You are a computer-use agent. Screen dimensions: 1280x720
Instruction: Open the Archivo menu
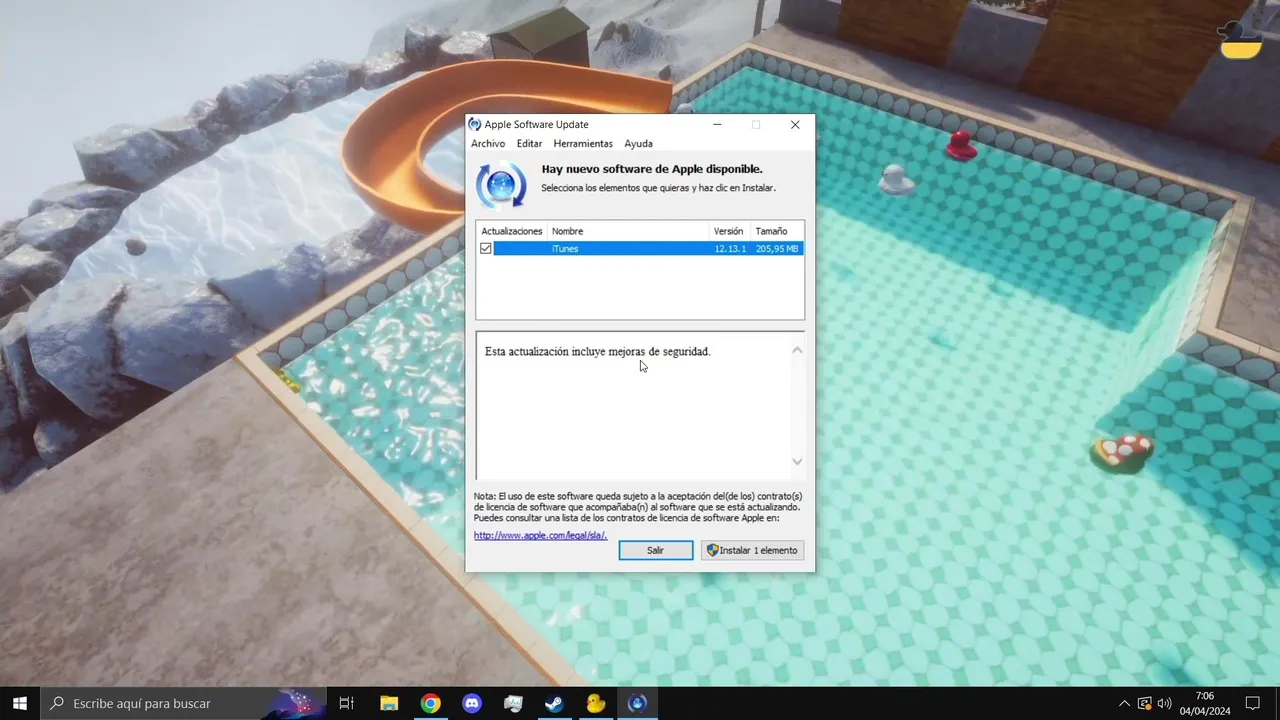pyautogui.click(x=488, y=144)
